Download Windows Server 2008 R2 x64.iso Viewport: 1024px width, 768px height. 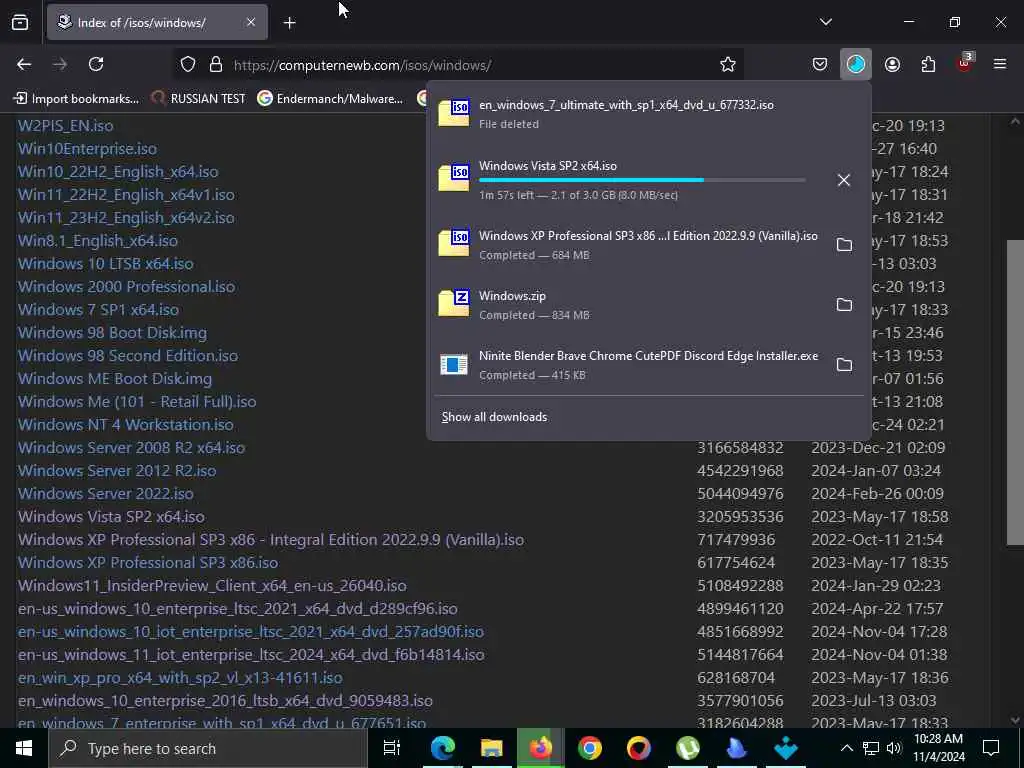[131, 447]
